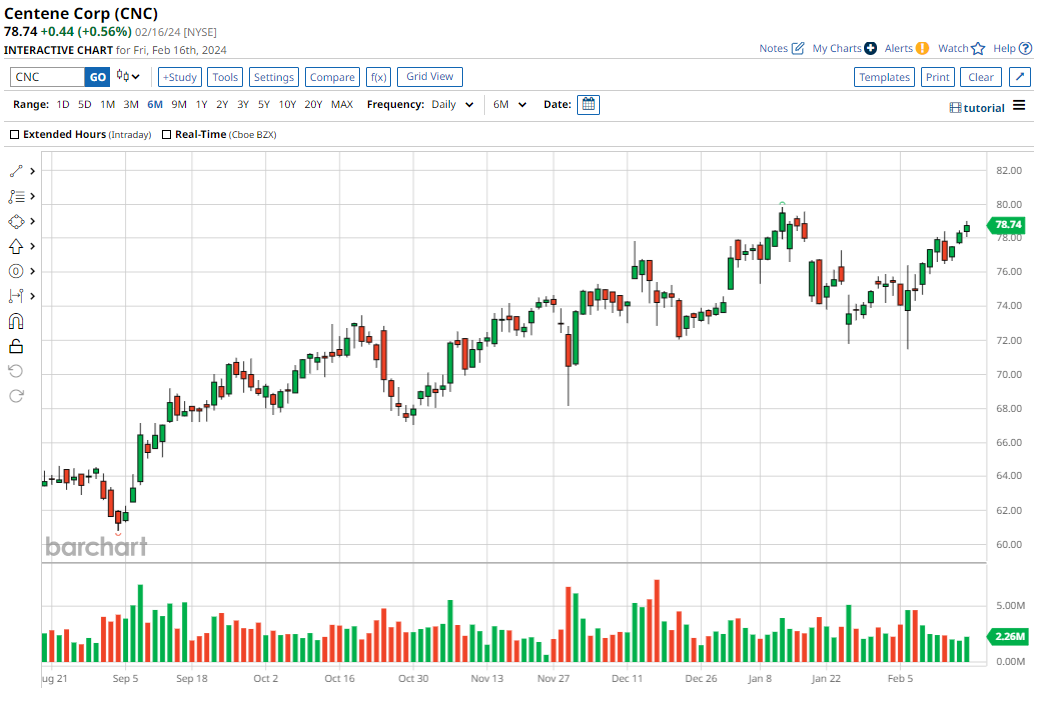Activate the magnet snap tool
This screenshot has height=702, width=1062.
coord(16,322)
